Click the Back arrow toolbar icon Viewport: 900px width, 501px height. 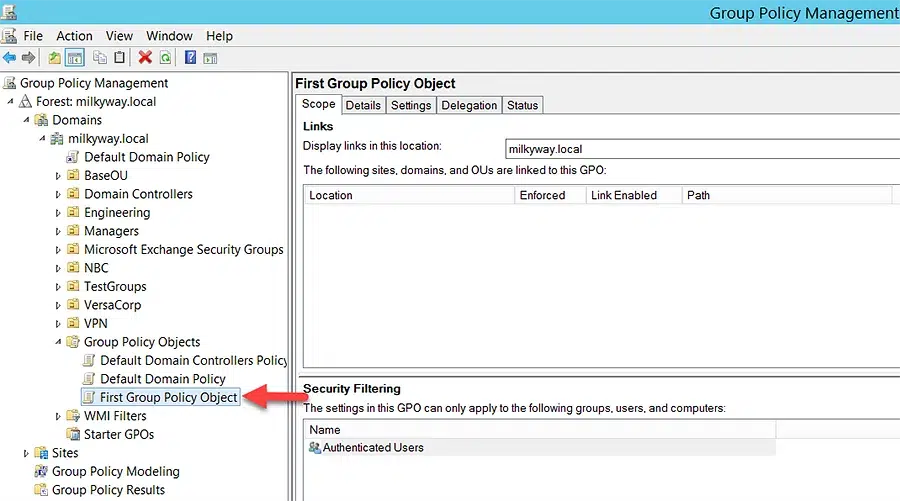tap(9, 57)
